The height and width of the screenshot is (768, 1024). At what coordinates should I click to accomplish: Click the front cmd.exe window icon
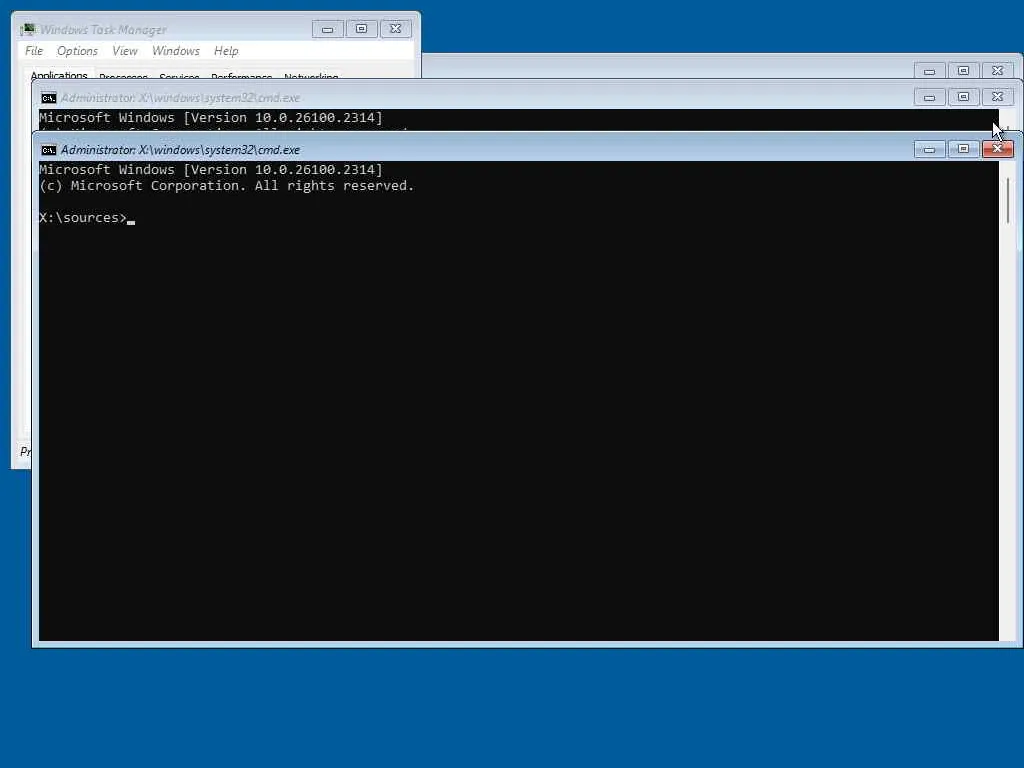[x=48, y=150]
